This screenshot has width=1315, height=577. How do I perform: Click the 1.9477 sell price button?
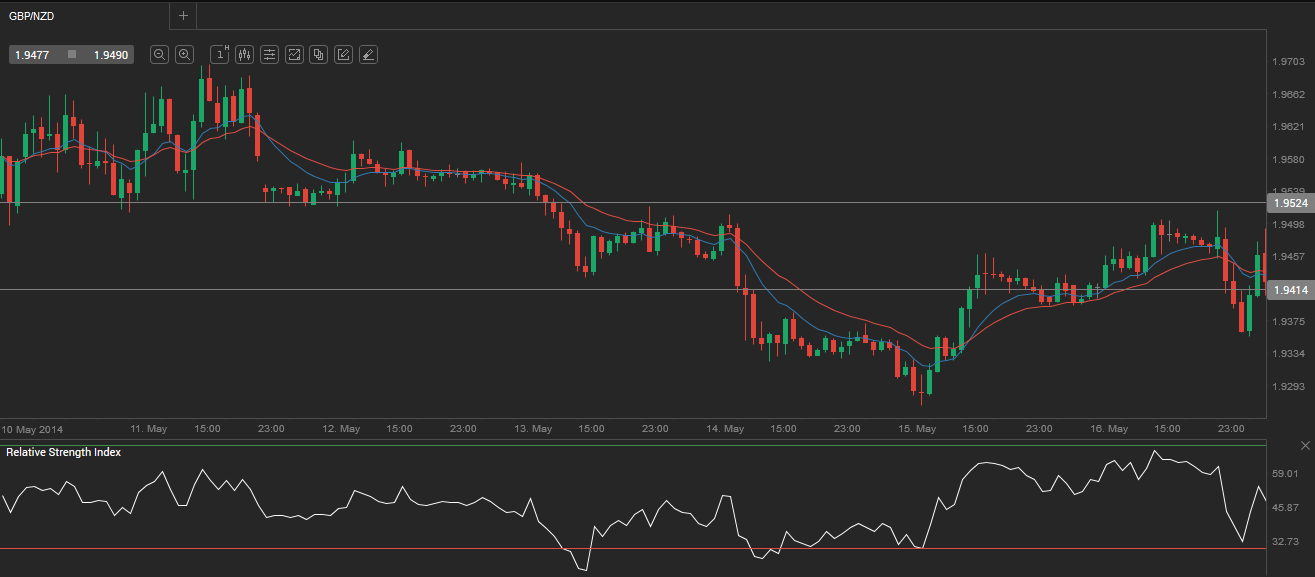pos(33,55)
